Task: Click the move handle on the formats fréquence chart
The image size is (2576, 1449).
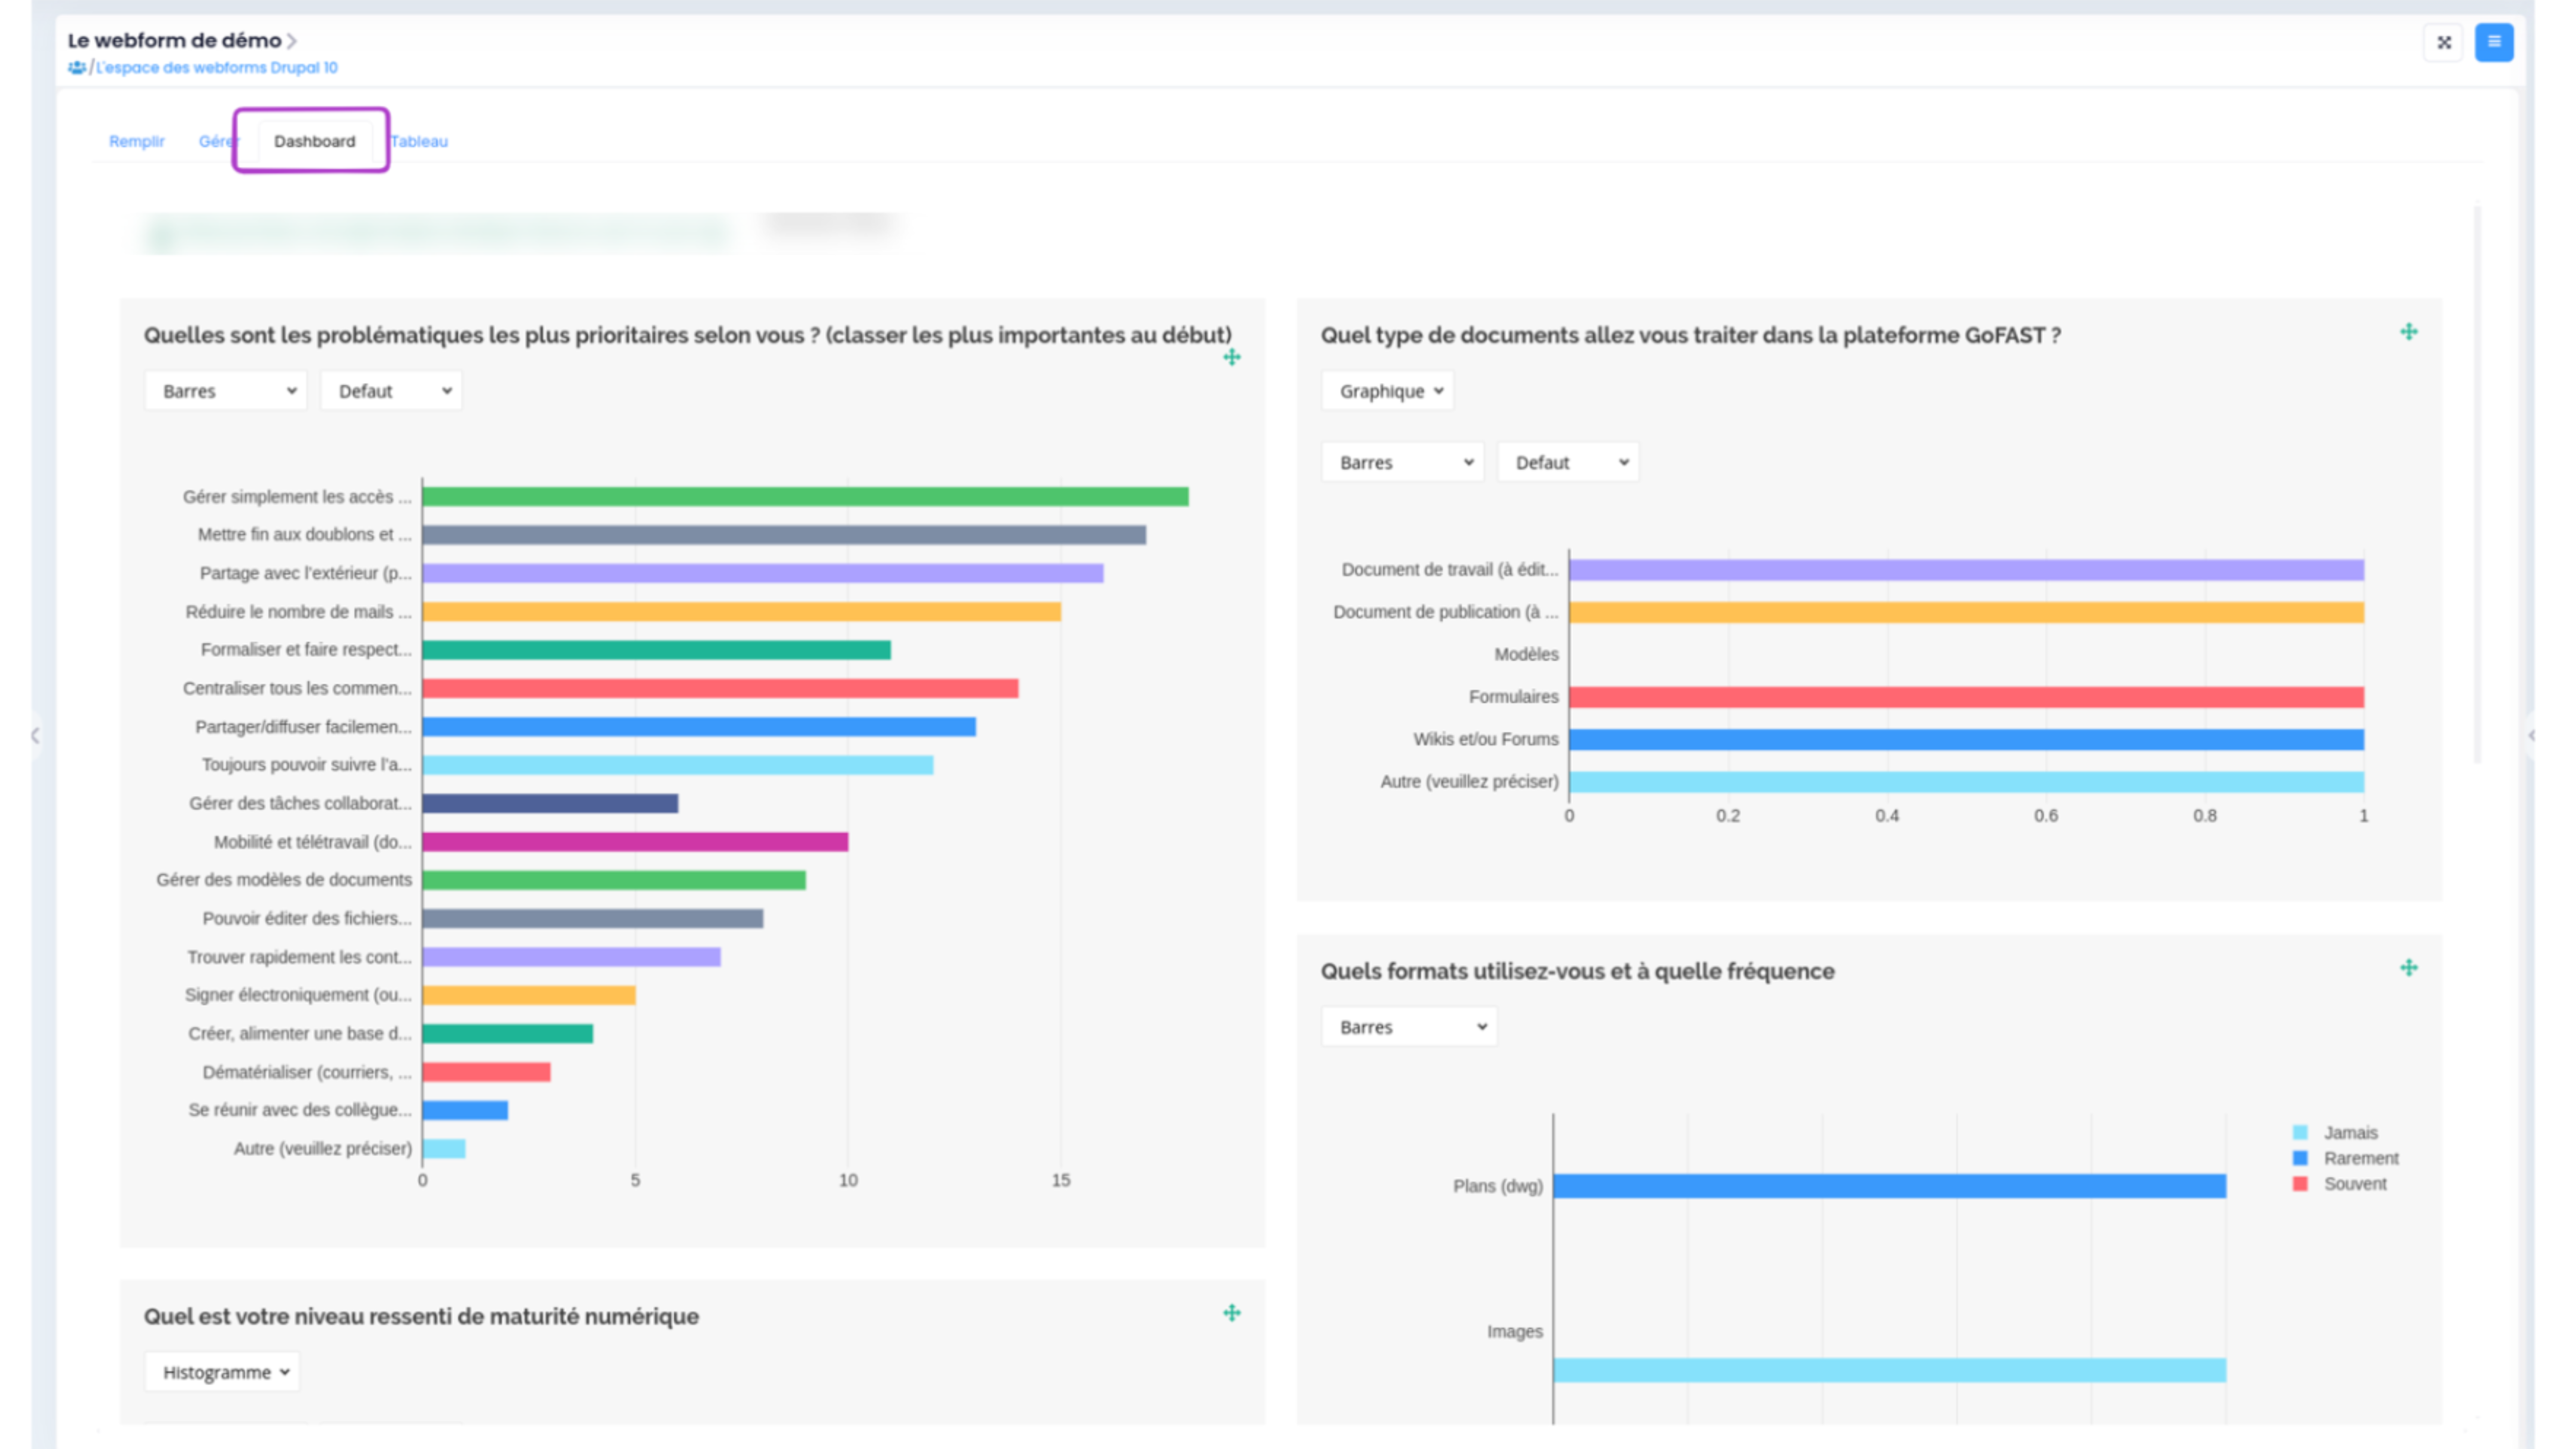Action: click(x=2409, y=967)
